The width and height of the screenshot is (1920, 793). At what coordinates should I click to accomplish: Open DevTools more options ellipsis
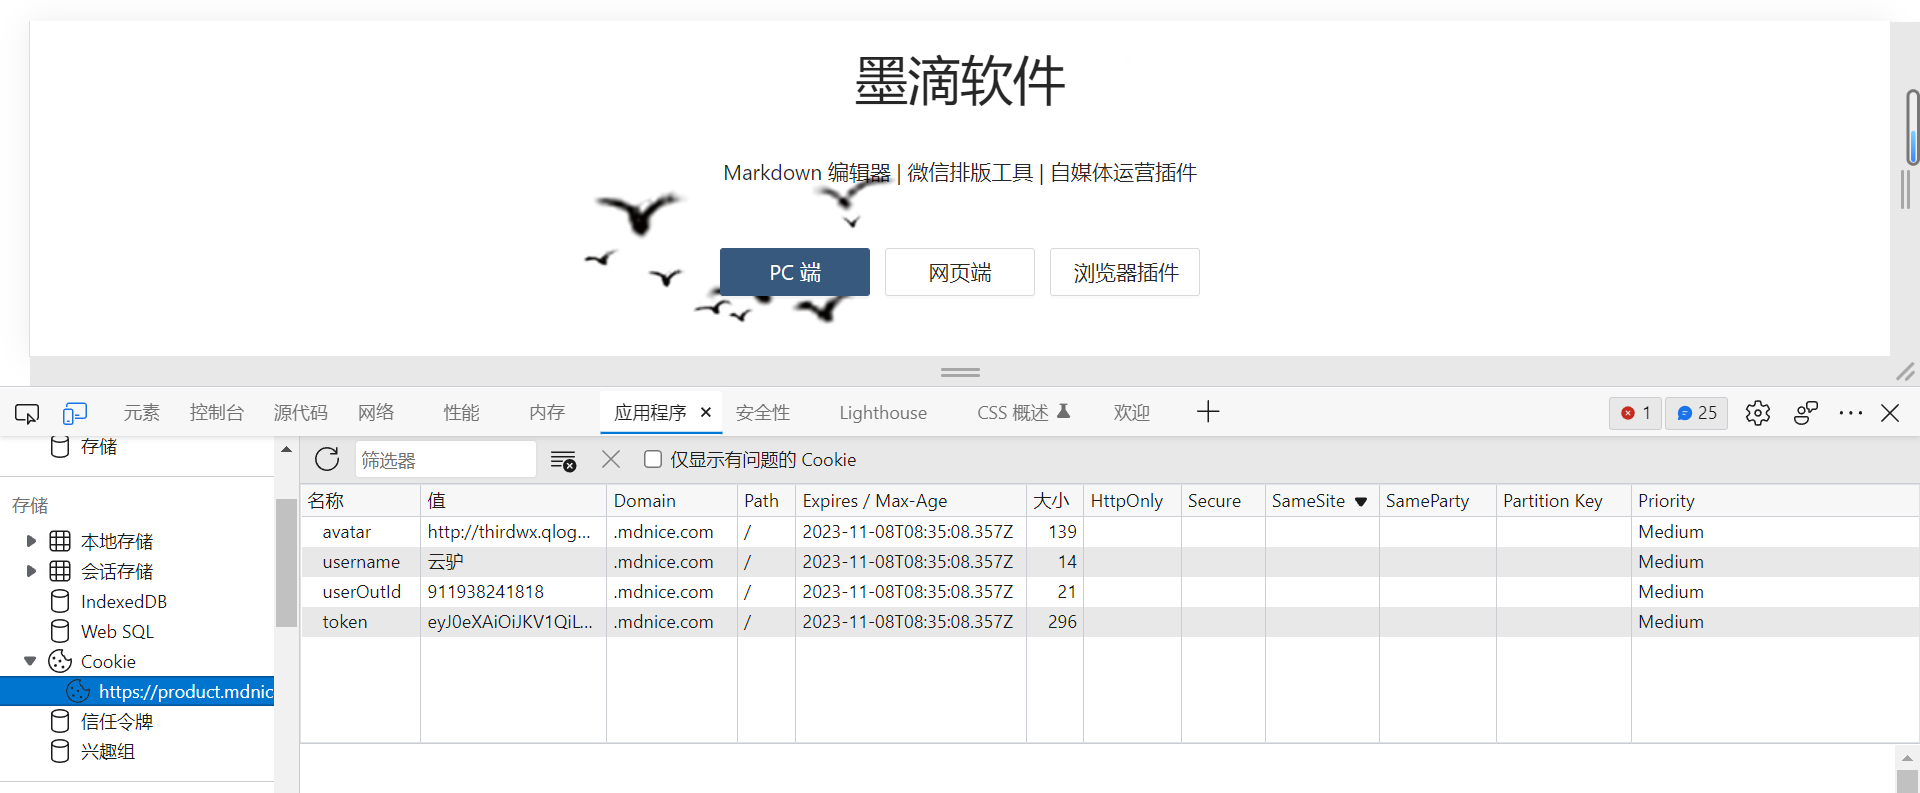pyautogui.click(x=1850, y=413)
